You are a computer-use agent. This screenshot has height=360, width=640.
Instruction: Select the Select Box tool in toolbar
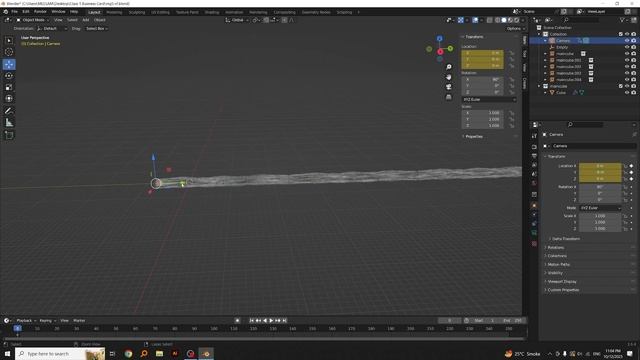click(x=9, y=40)
